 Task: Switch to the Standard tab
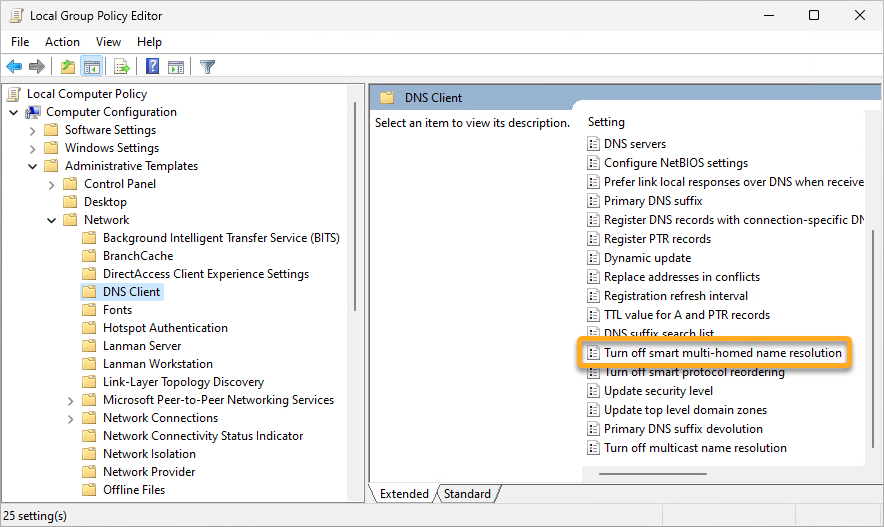coord(467,493)
